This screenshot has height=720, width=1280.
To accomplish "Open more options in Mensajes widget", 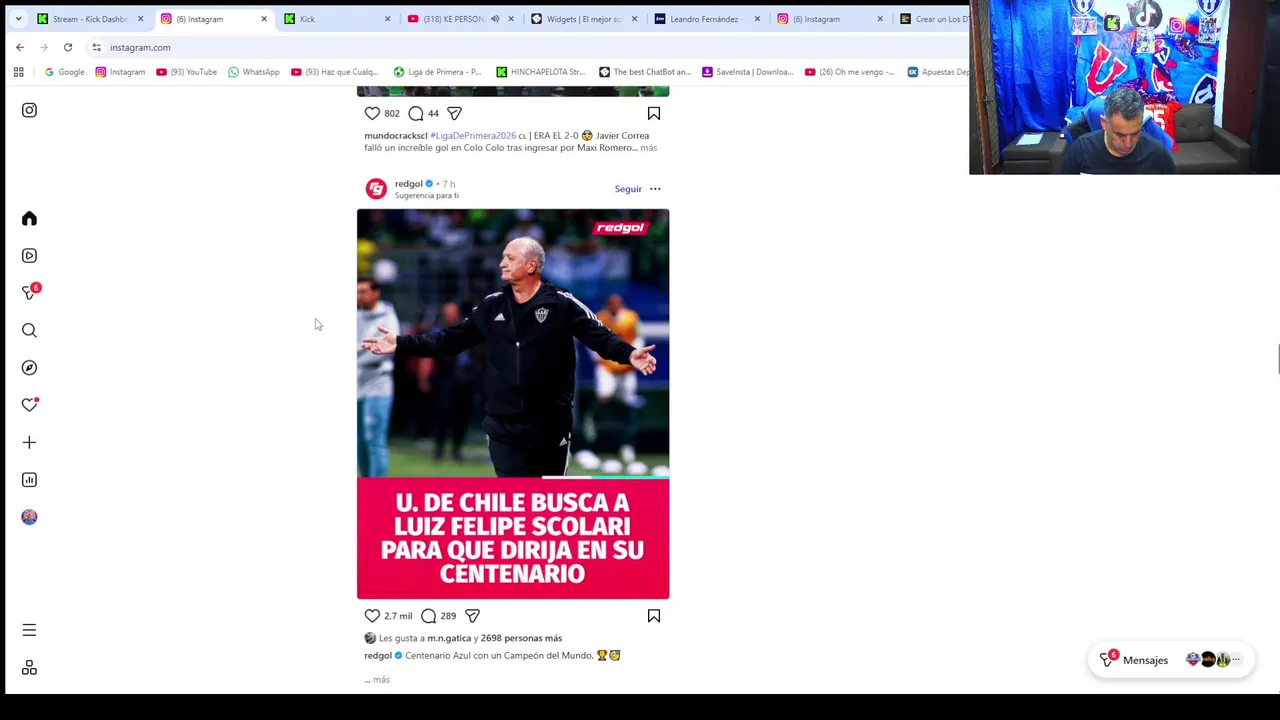I will pos(1236,660).
